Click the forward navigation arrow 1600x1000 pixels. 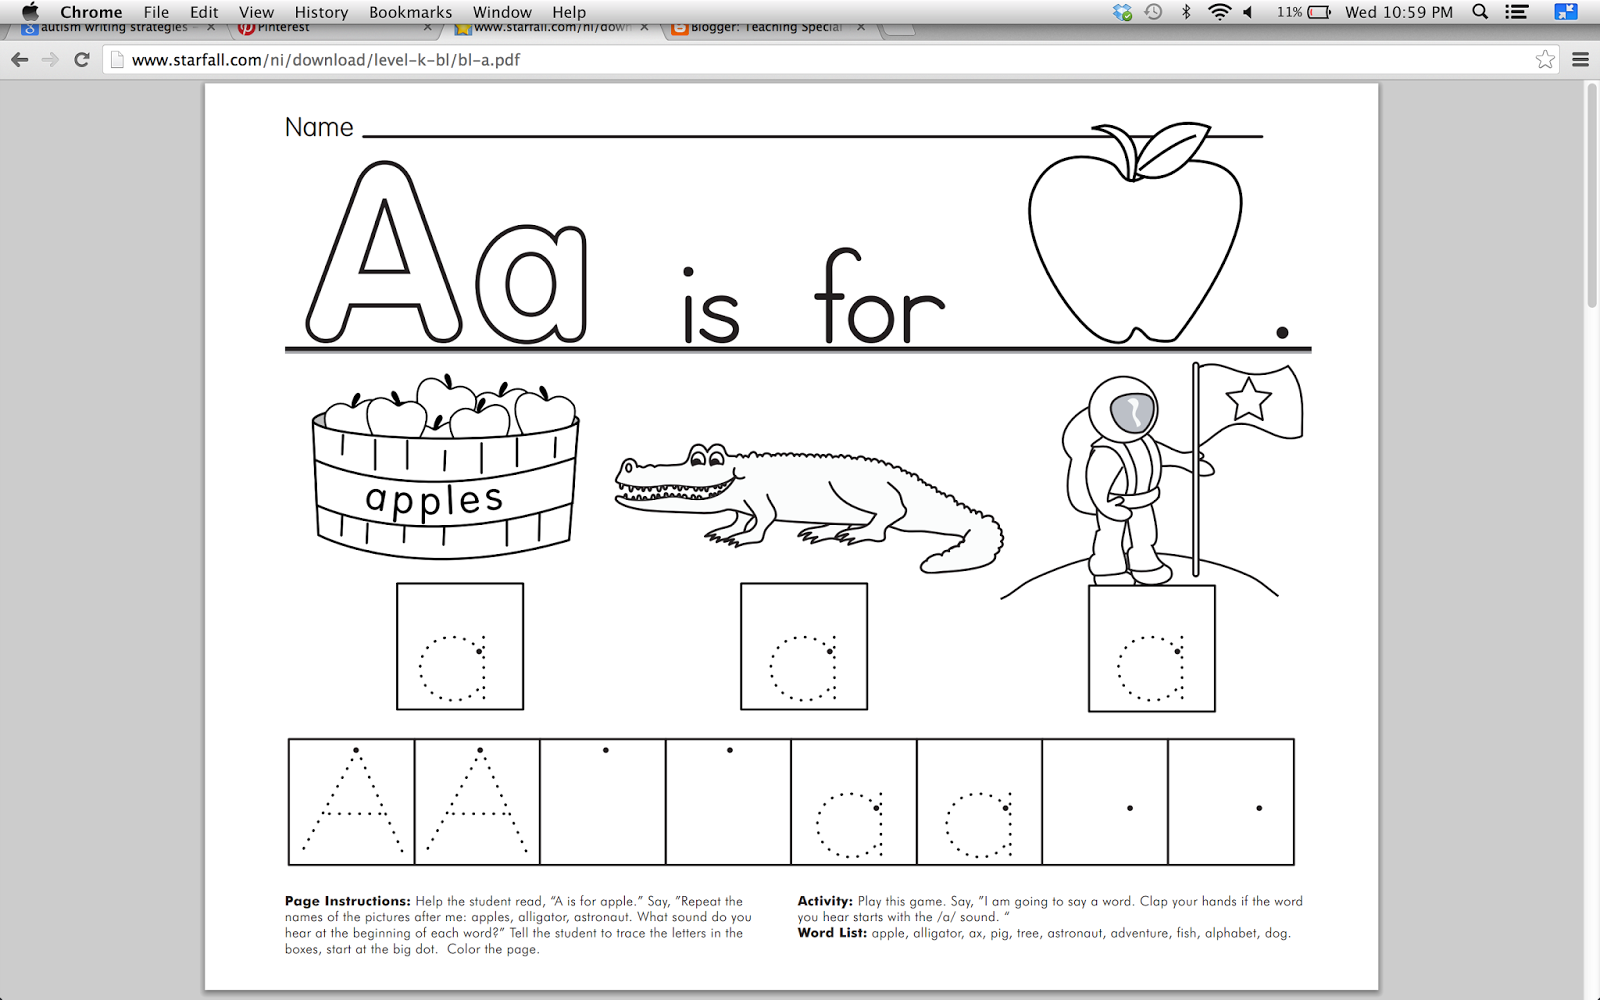pos(50,60)
